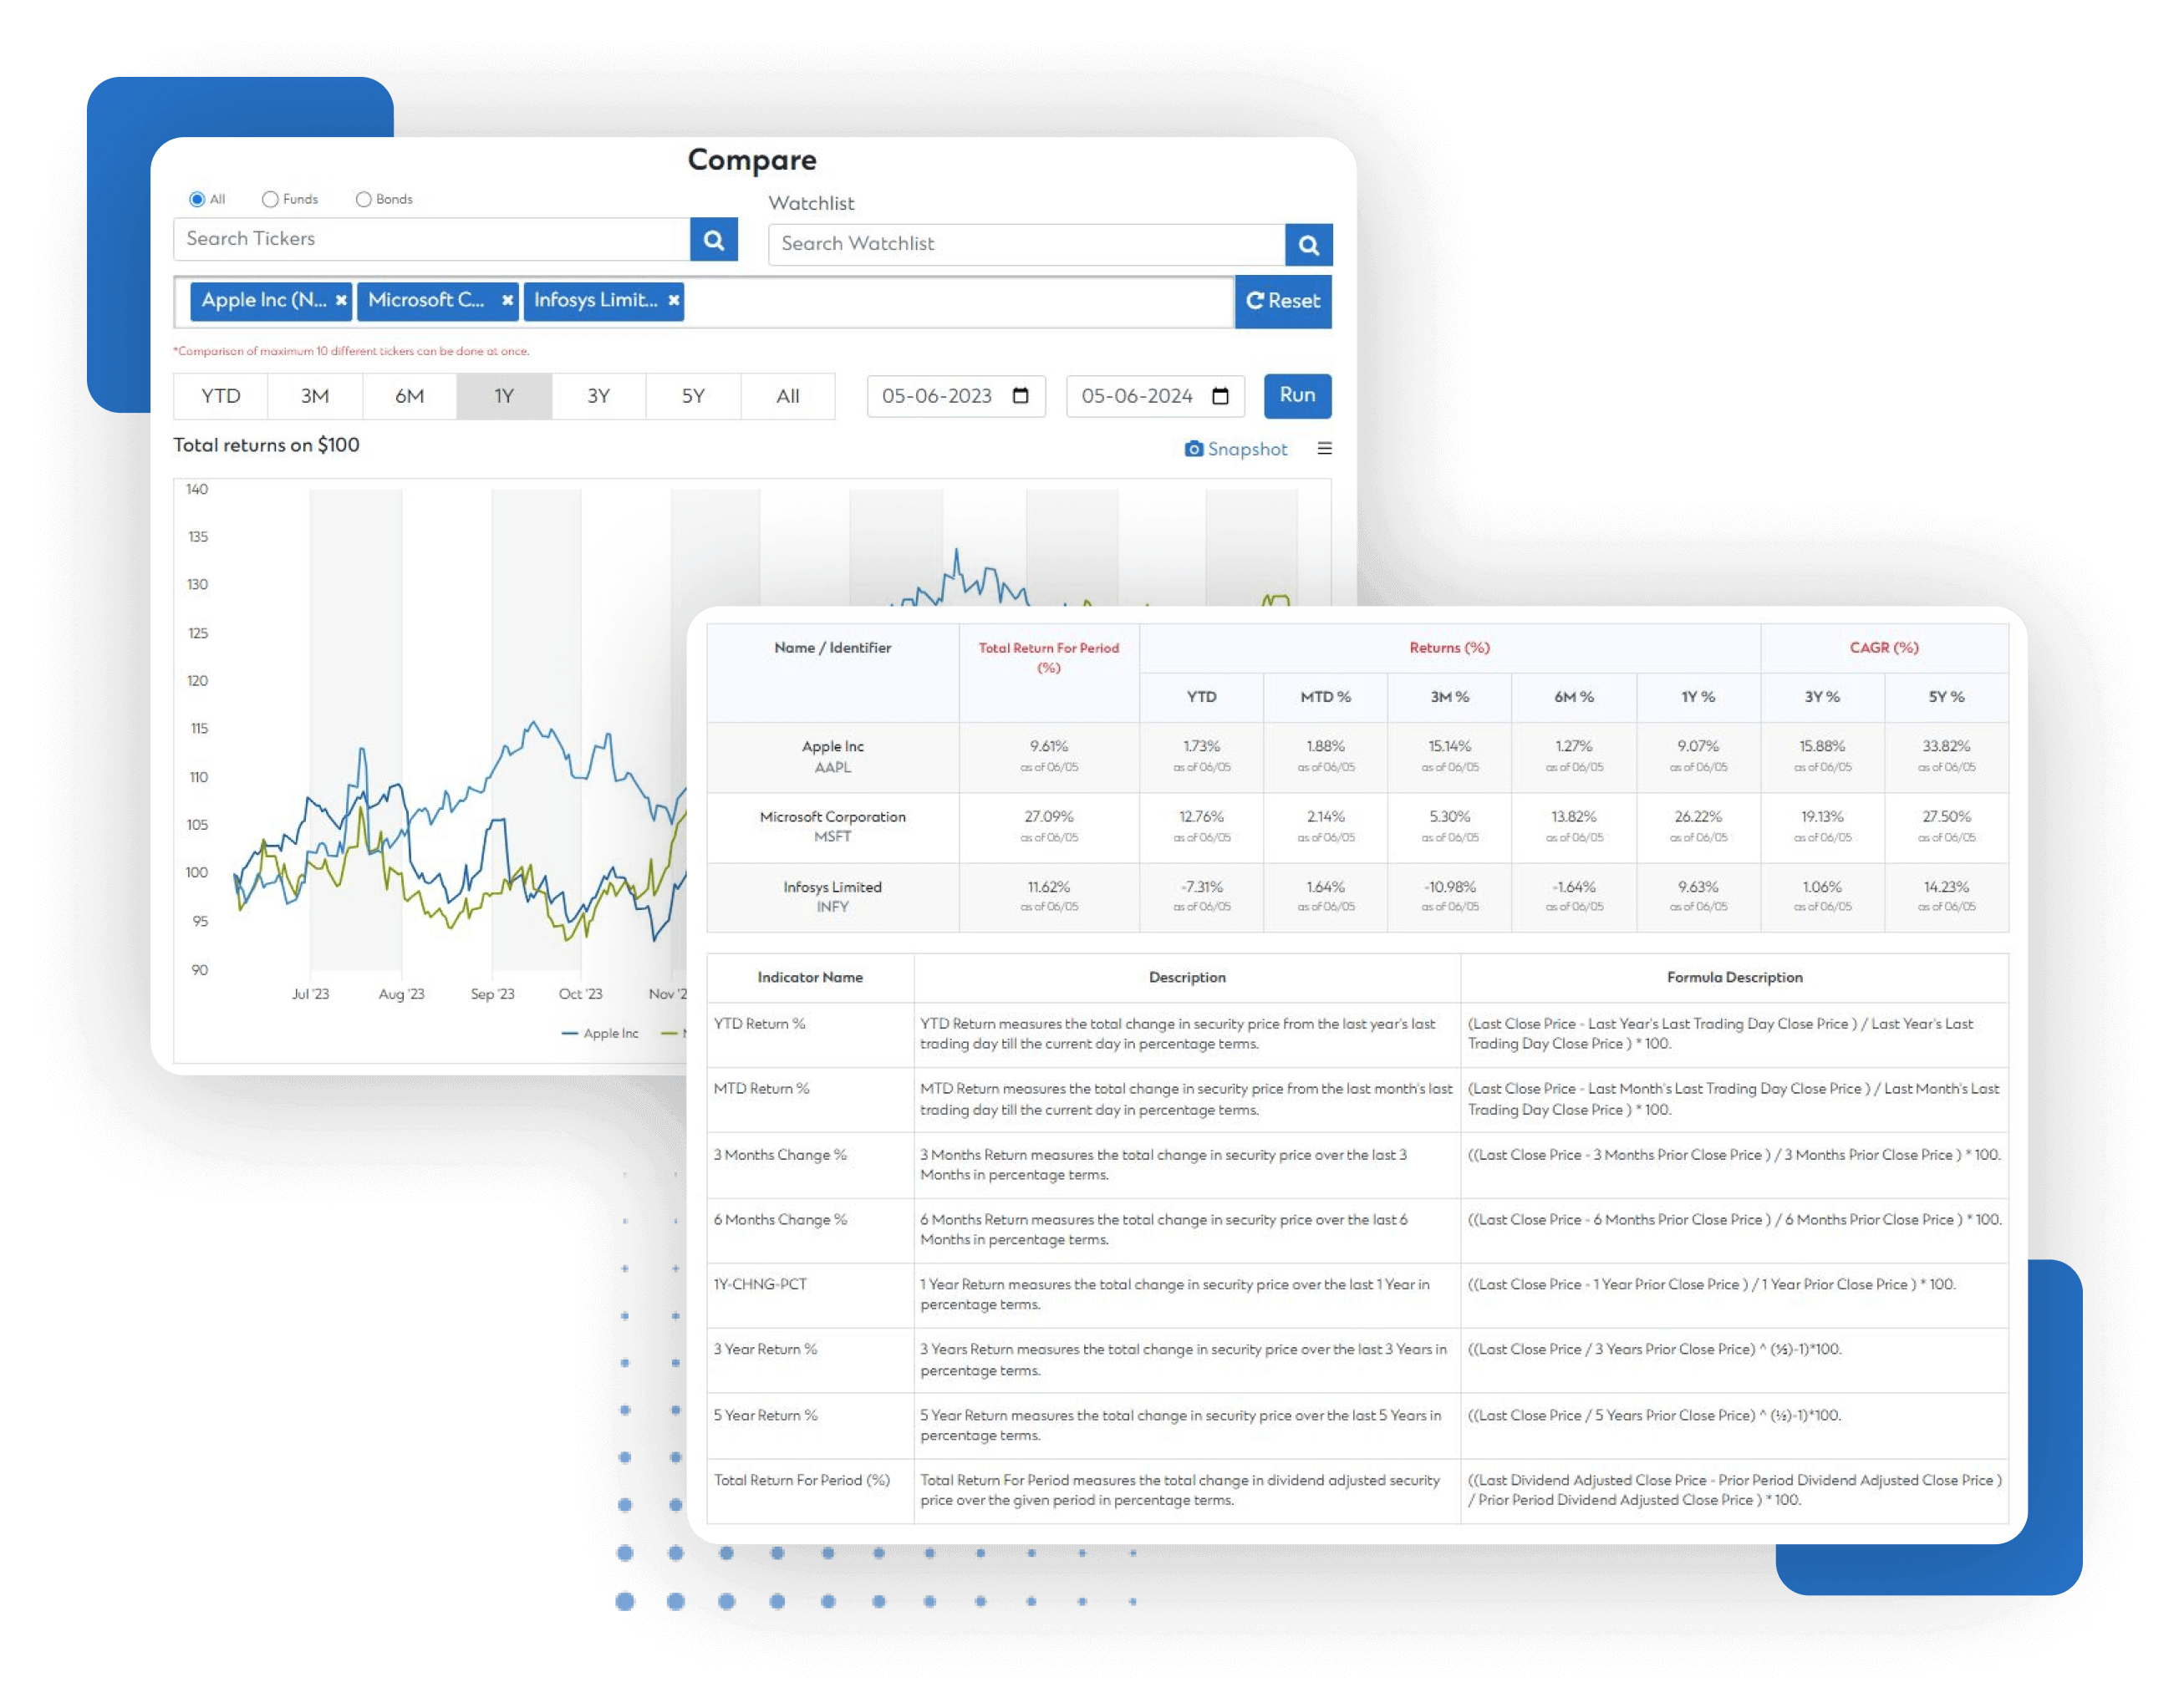Click the 6 Months Change % indicator
The image size is (2179, 1708).
click(780, 1220)
